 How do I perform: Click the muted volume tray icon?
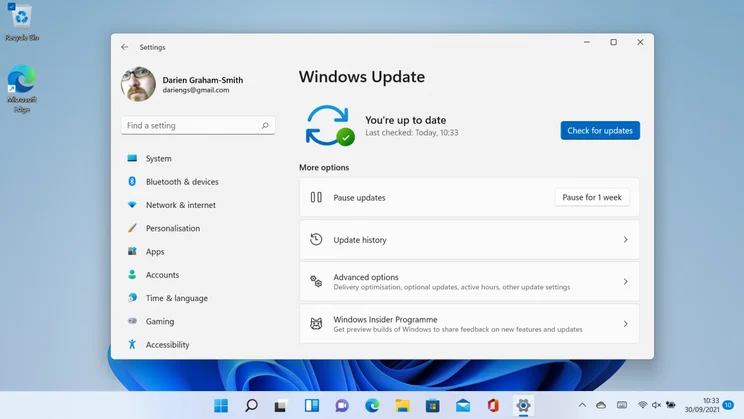coord(656,405)
